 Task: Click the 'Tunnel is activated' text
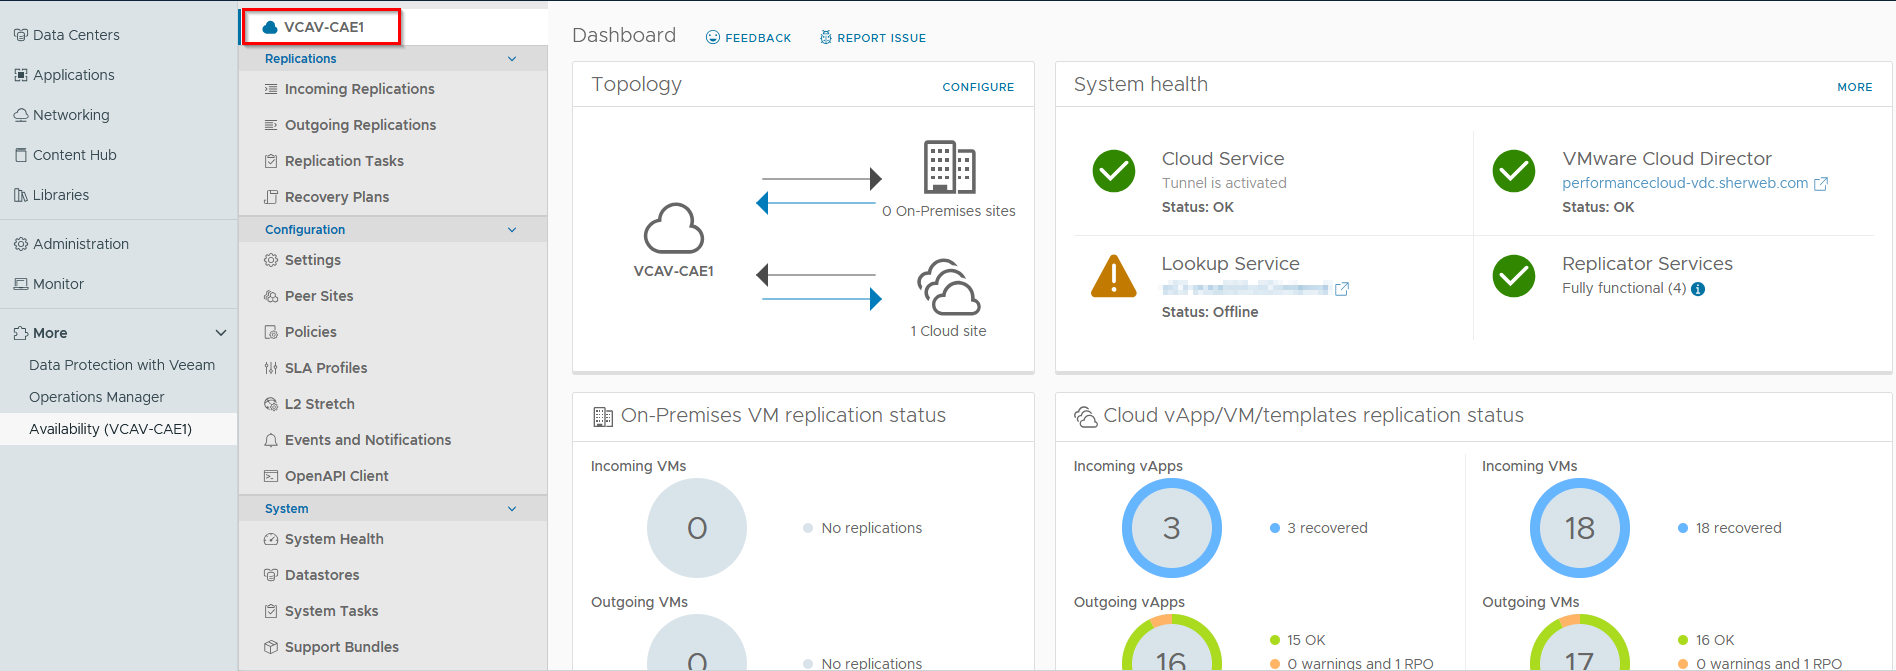click(1224, 183)
